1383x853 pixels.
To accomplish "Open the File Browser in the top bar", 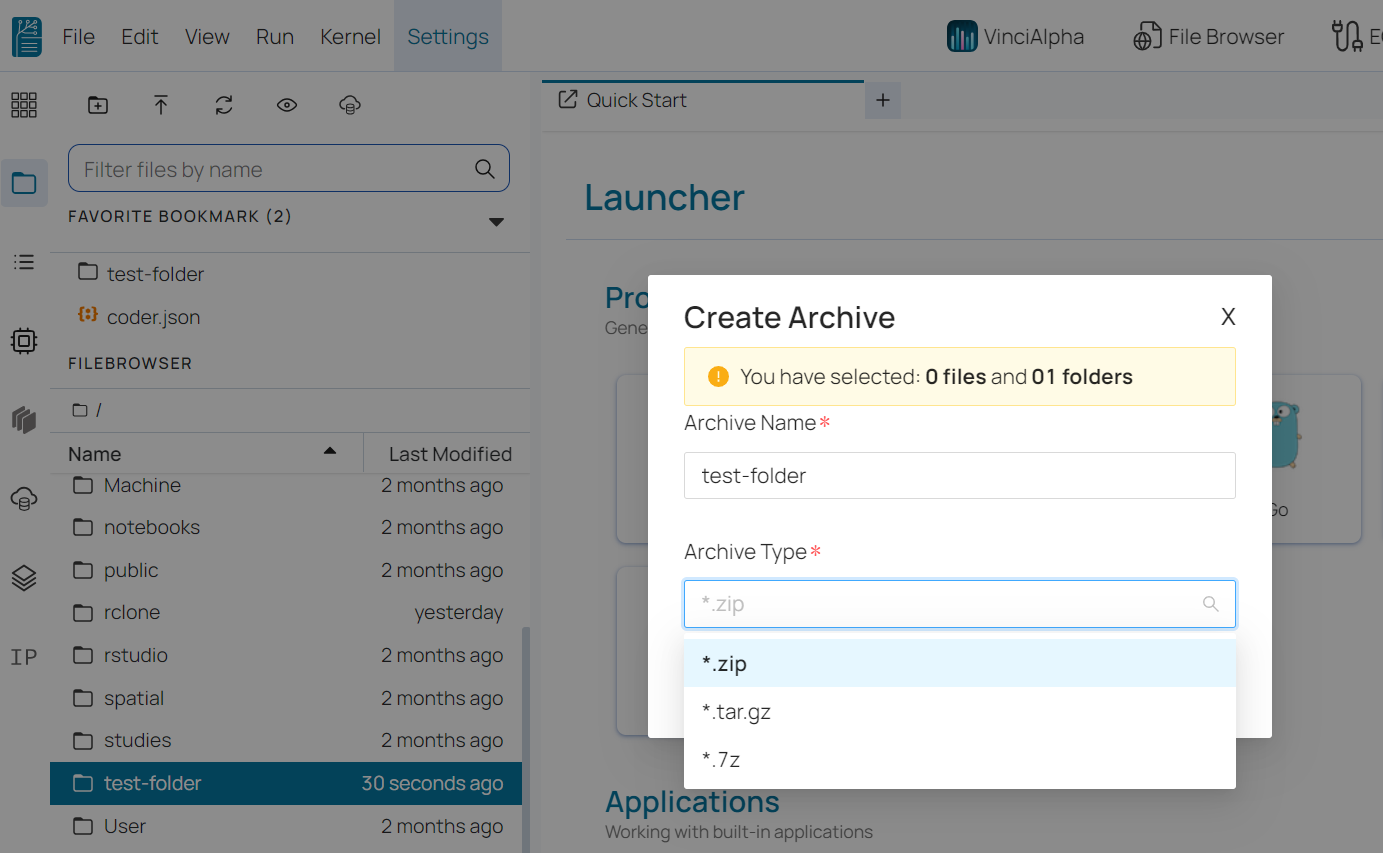I will pos(1208,36).
